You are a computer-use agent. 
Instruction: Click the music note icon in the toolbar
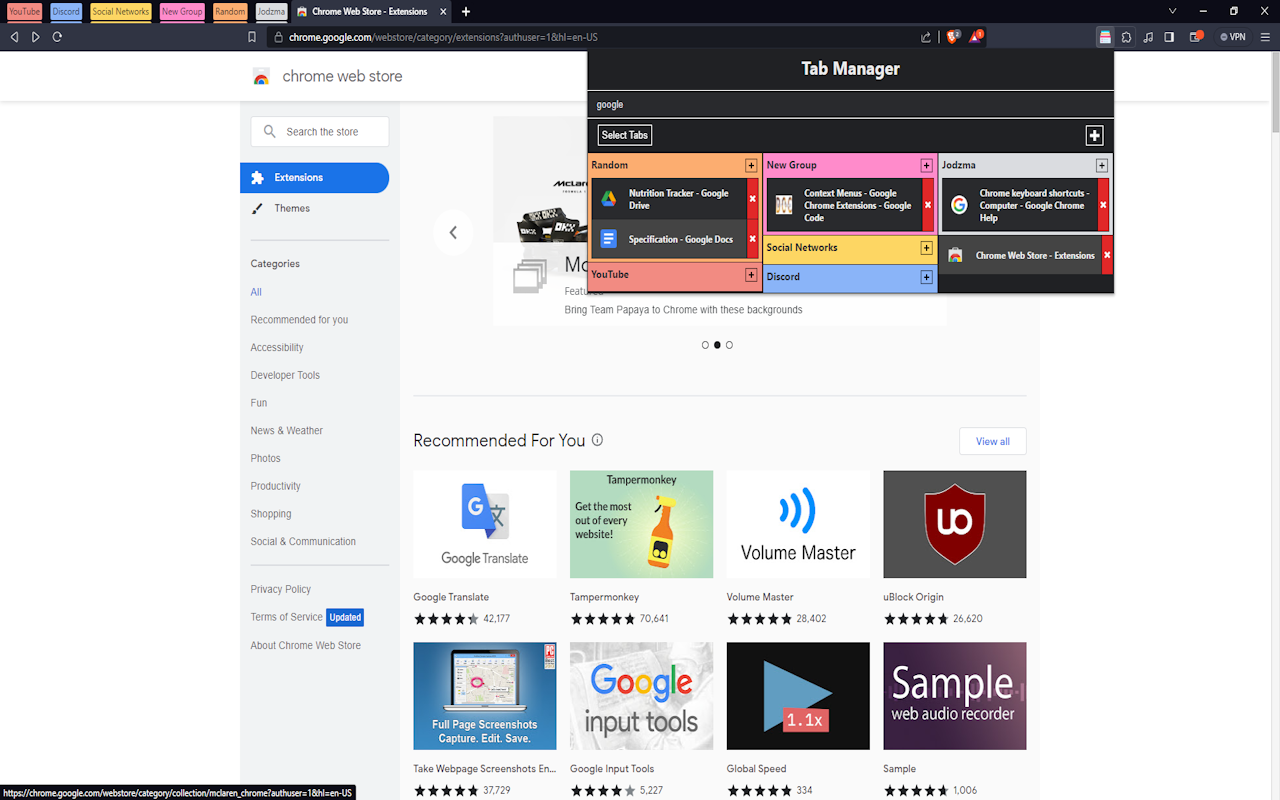[1148, 36]
